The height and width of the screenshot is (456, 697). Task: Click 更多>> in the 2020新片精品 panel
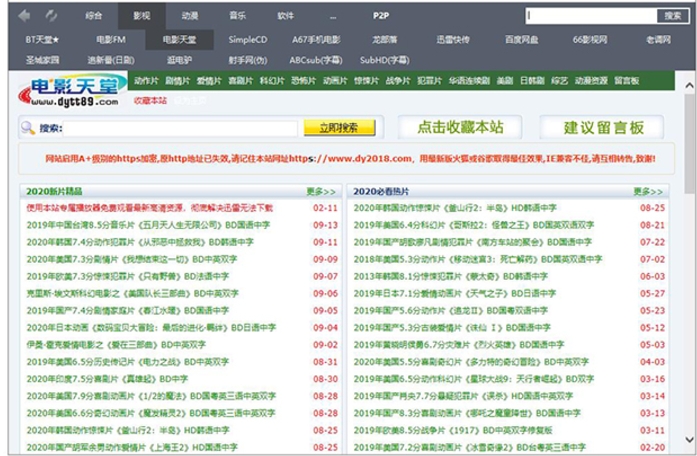(321, 192)
